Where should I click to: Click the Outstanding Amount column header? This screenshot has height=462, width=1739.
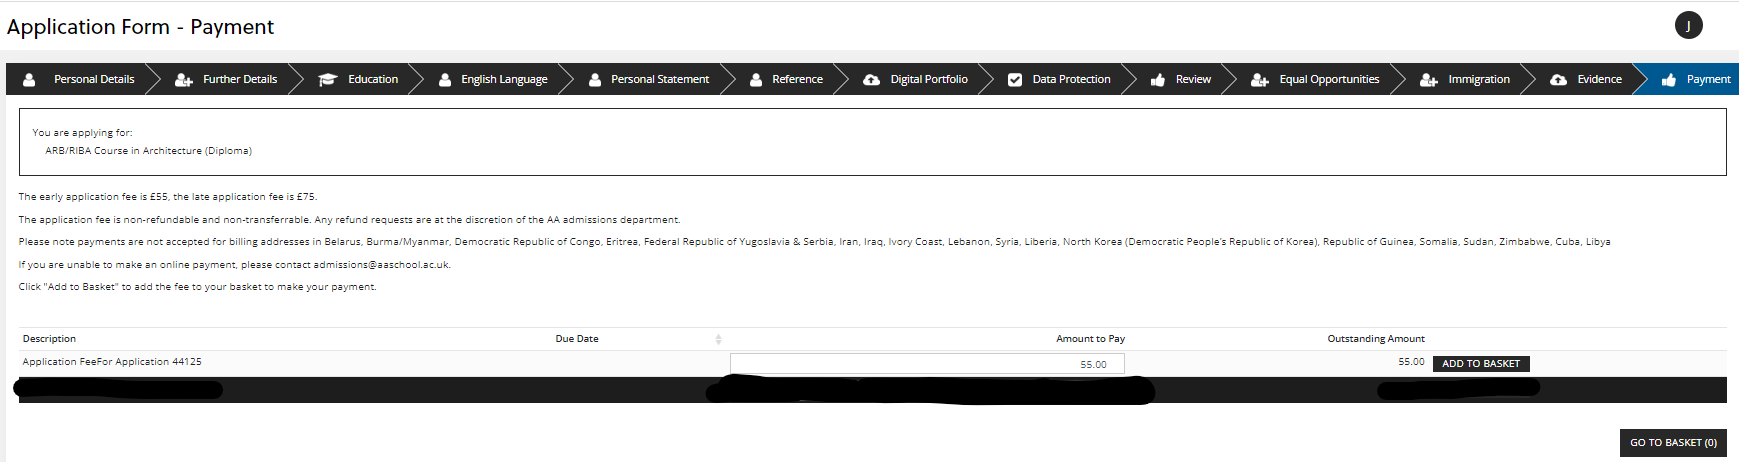coord(1375,339)
